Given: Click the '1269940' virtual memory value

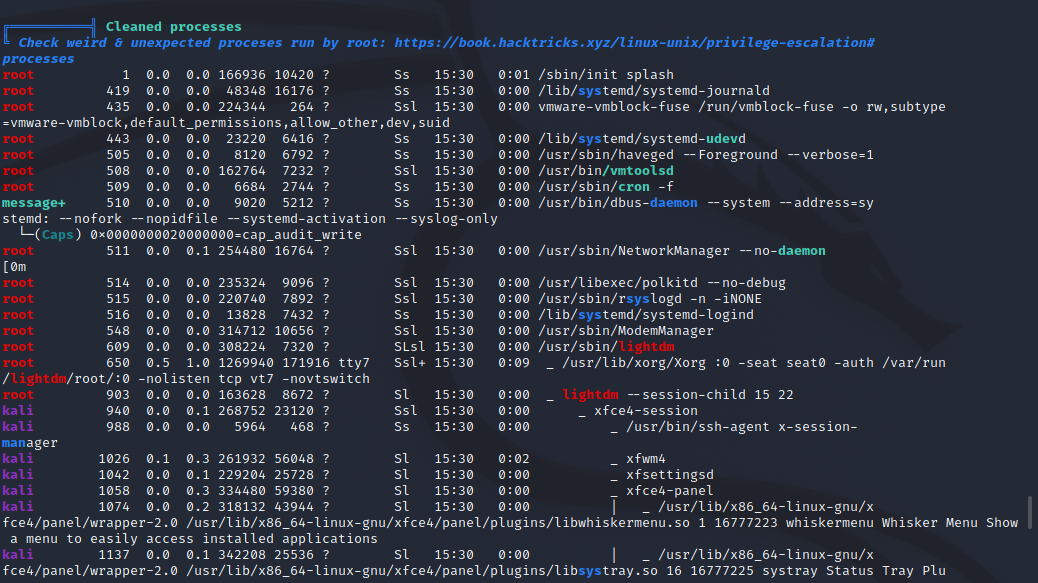Looking at the screenshot, I should (x=246, y=363).
